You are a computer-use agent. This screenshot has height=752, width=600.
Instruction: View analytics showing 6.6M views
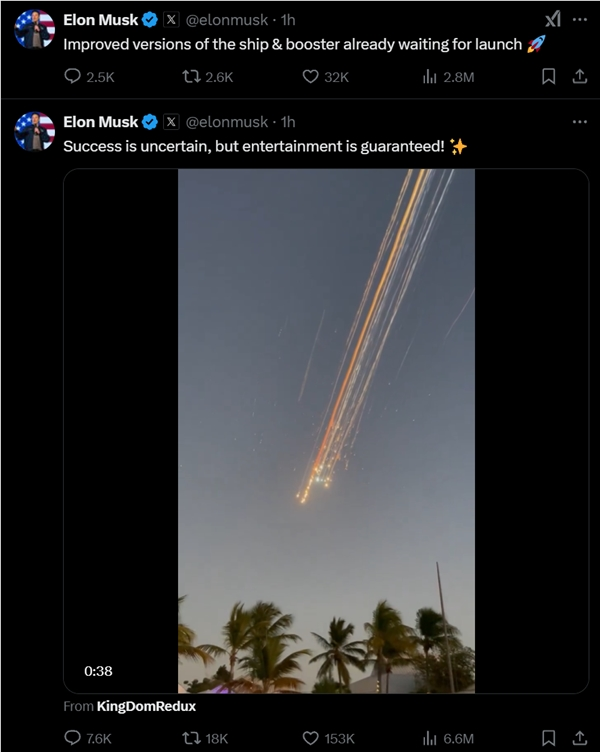(430, 738)
